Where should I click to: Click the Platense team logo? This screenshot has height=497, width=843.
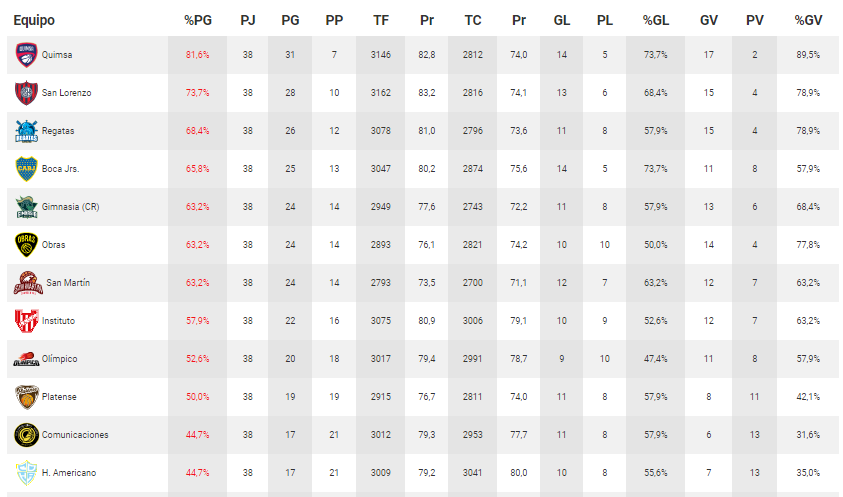coord(27,397)
